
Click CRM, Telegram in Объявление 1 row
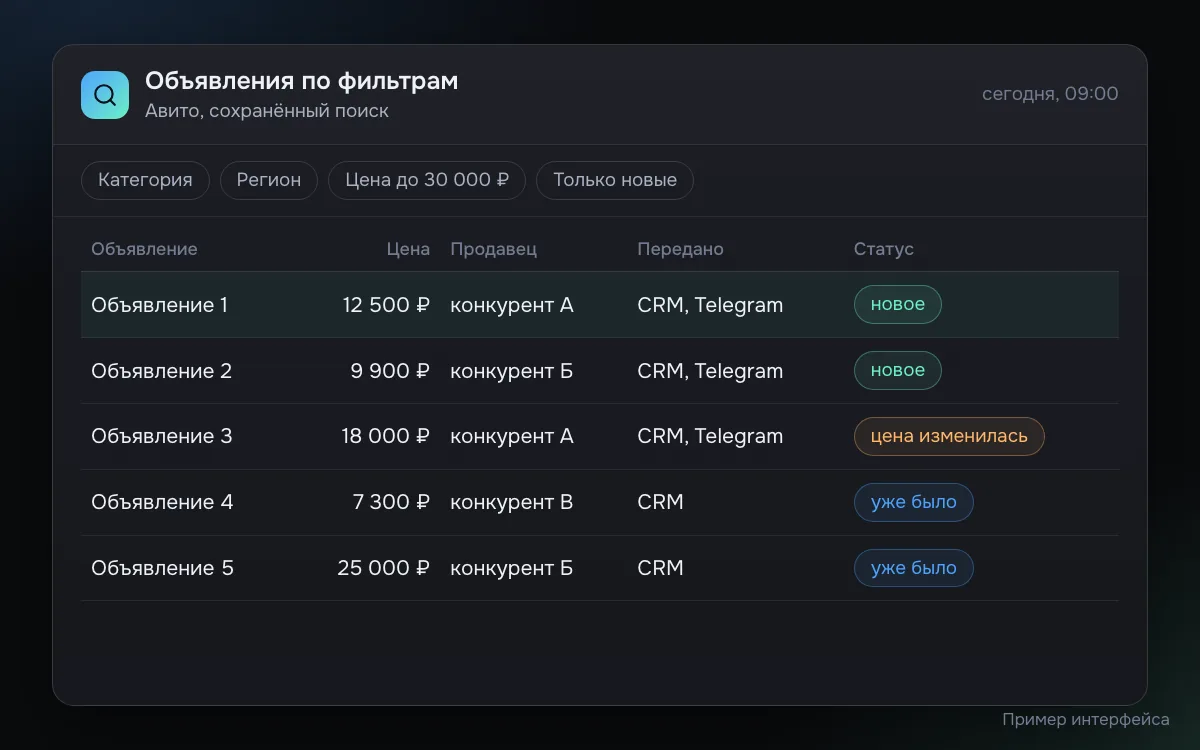pyautogui.click(x=710, y=305)
